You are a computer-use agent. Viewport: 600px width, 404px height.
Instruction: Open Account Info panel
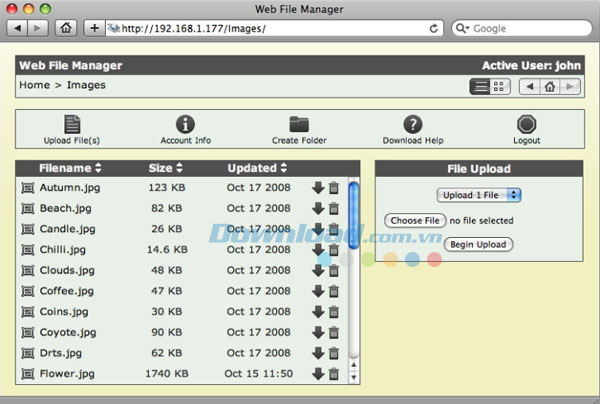pos(185,124)
